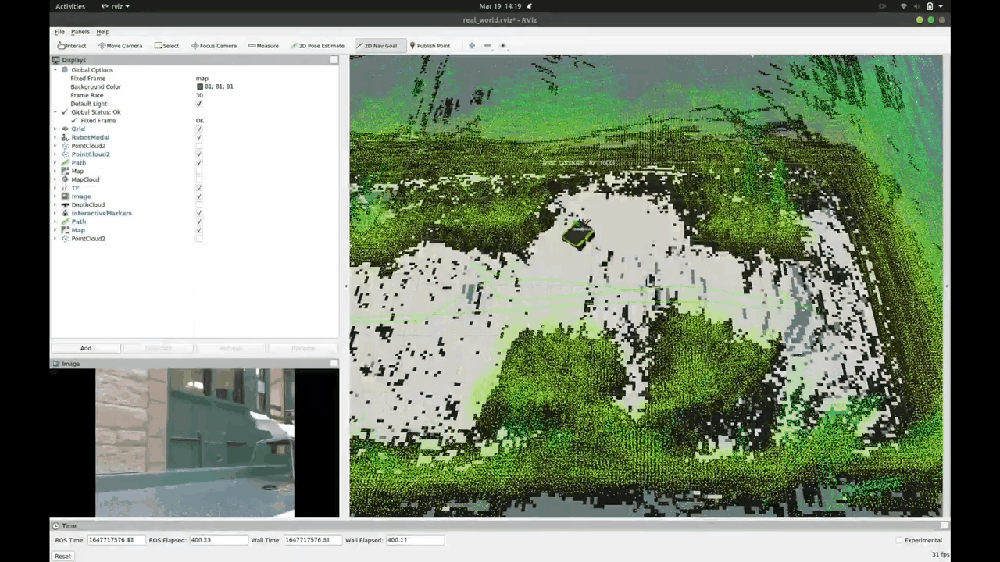Uncheck the Grid display checkbox
The height and width of the screenshot is (562, 1000).
(199, 129)
